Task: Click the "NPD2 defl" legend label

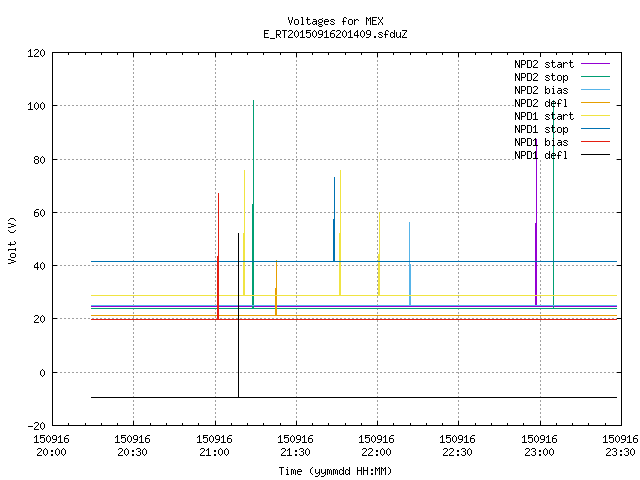Action: click(541, 103)
